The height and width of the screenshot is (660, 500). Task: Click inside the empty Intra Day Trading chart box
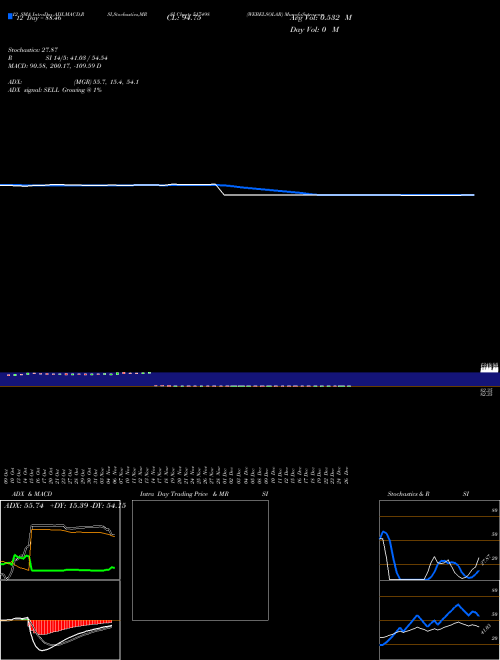tap(200, 560)
